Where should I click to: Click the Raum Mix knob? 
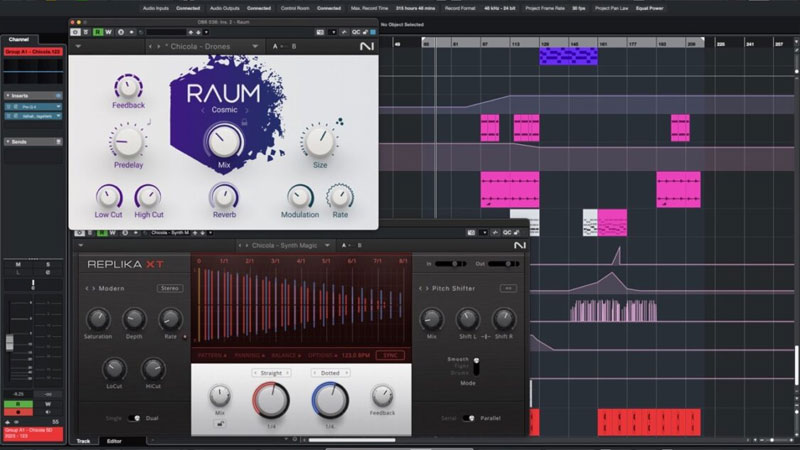pos(223,141)
